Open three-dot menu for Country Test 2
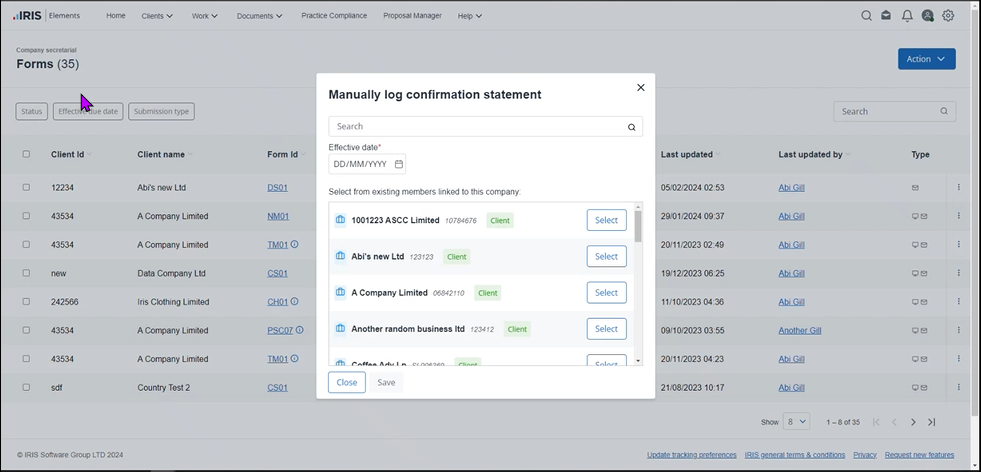Image resolution: width=981 pixels, height=472 pixels. 958,387
